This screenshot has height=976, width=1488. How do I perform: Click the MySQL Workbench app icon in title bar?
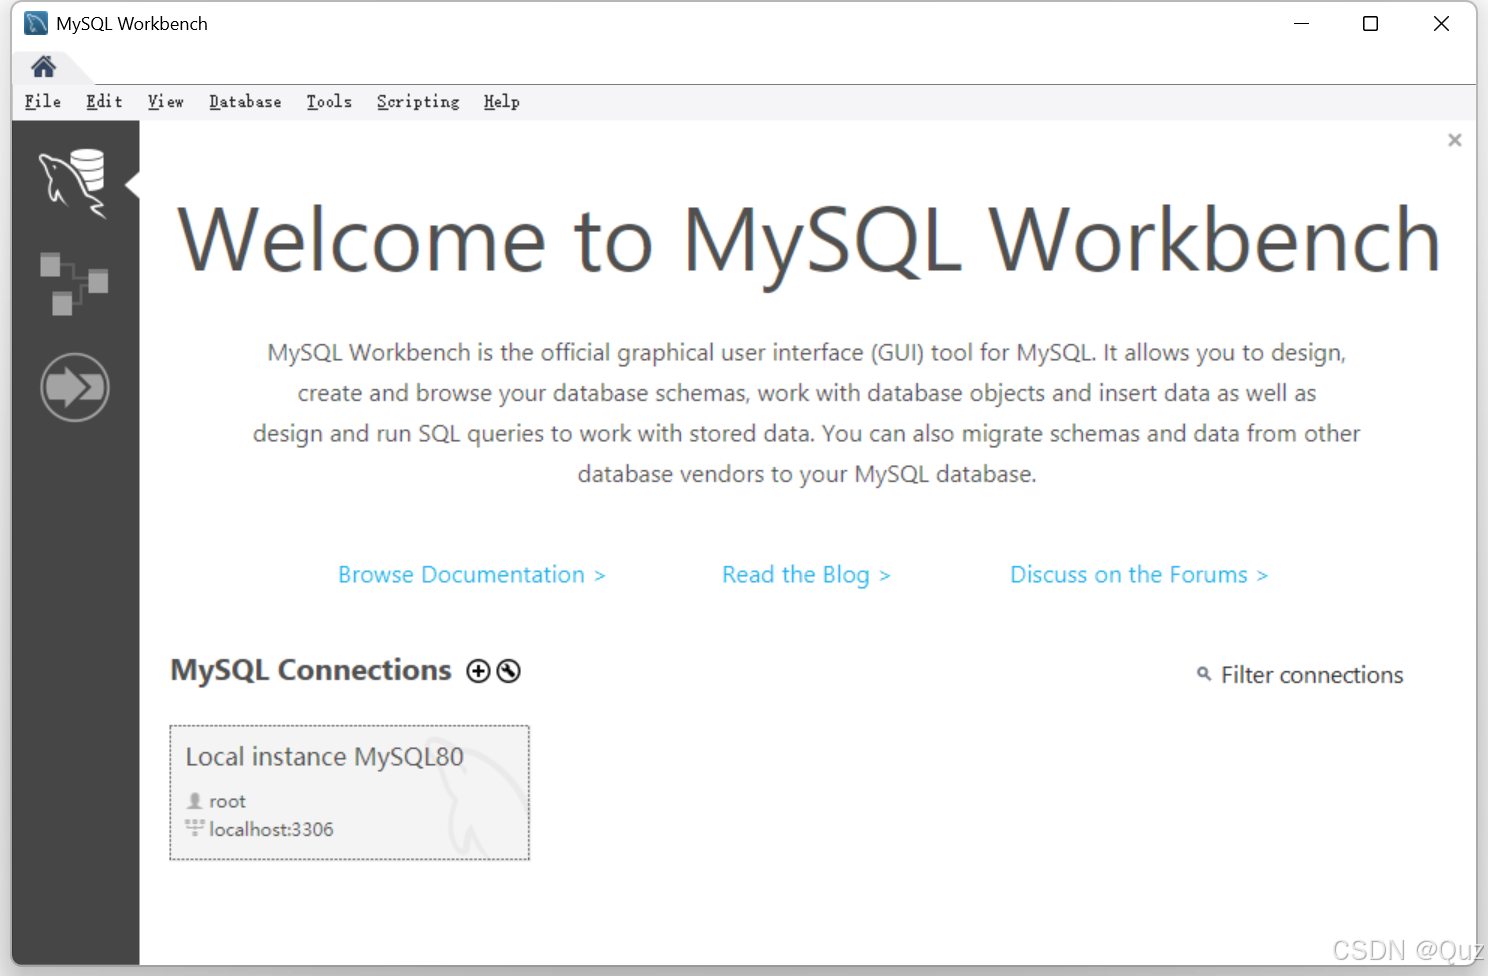[x=36, y=23]
